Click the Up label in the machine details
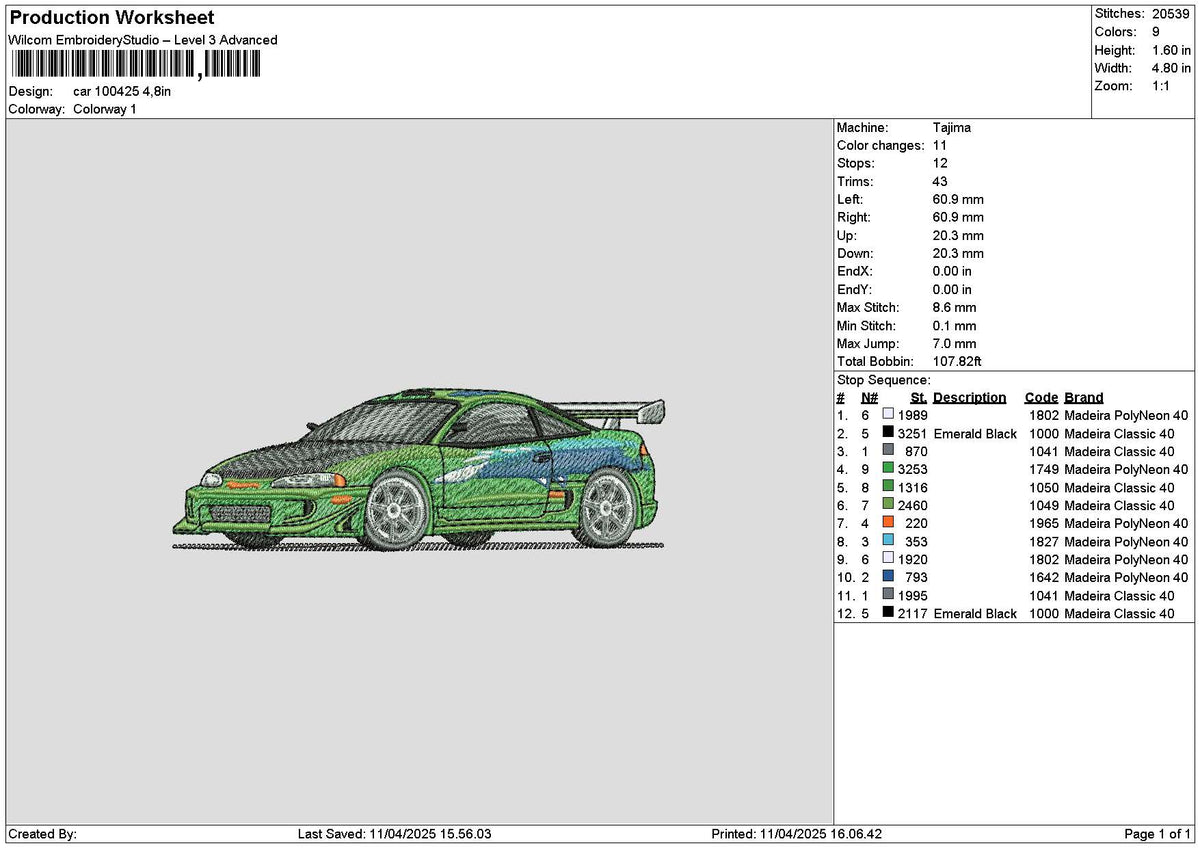This screenshot has width=1200, height=848. tap(848, 235)
